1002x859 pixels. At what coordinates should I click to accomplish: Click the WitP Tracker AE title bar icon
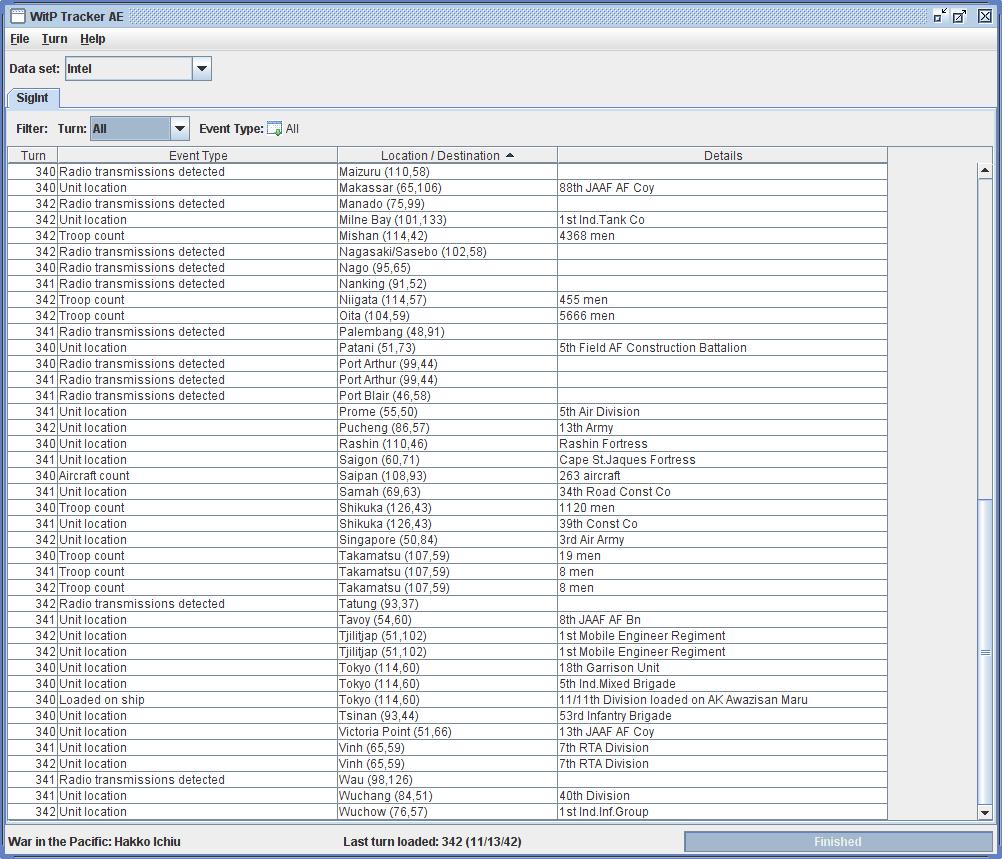pos(16,16)
